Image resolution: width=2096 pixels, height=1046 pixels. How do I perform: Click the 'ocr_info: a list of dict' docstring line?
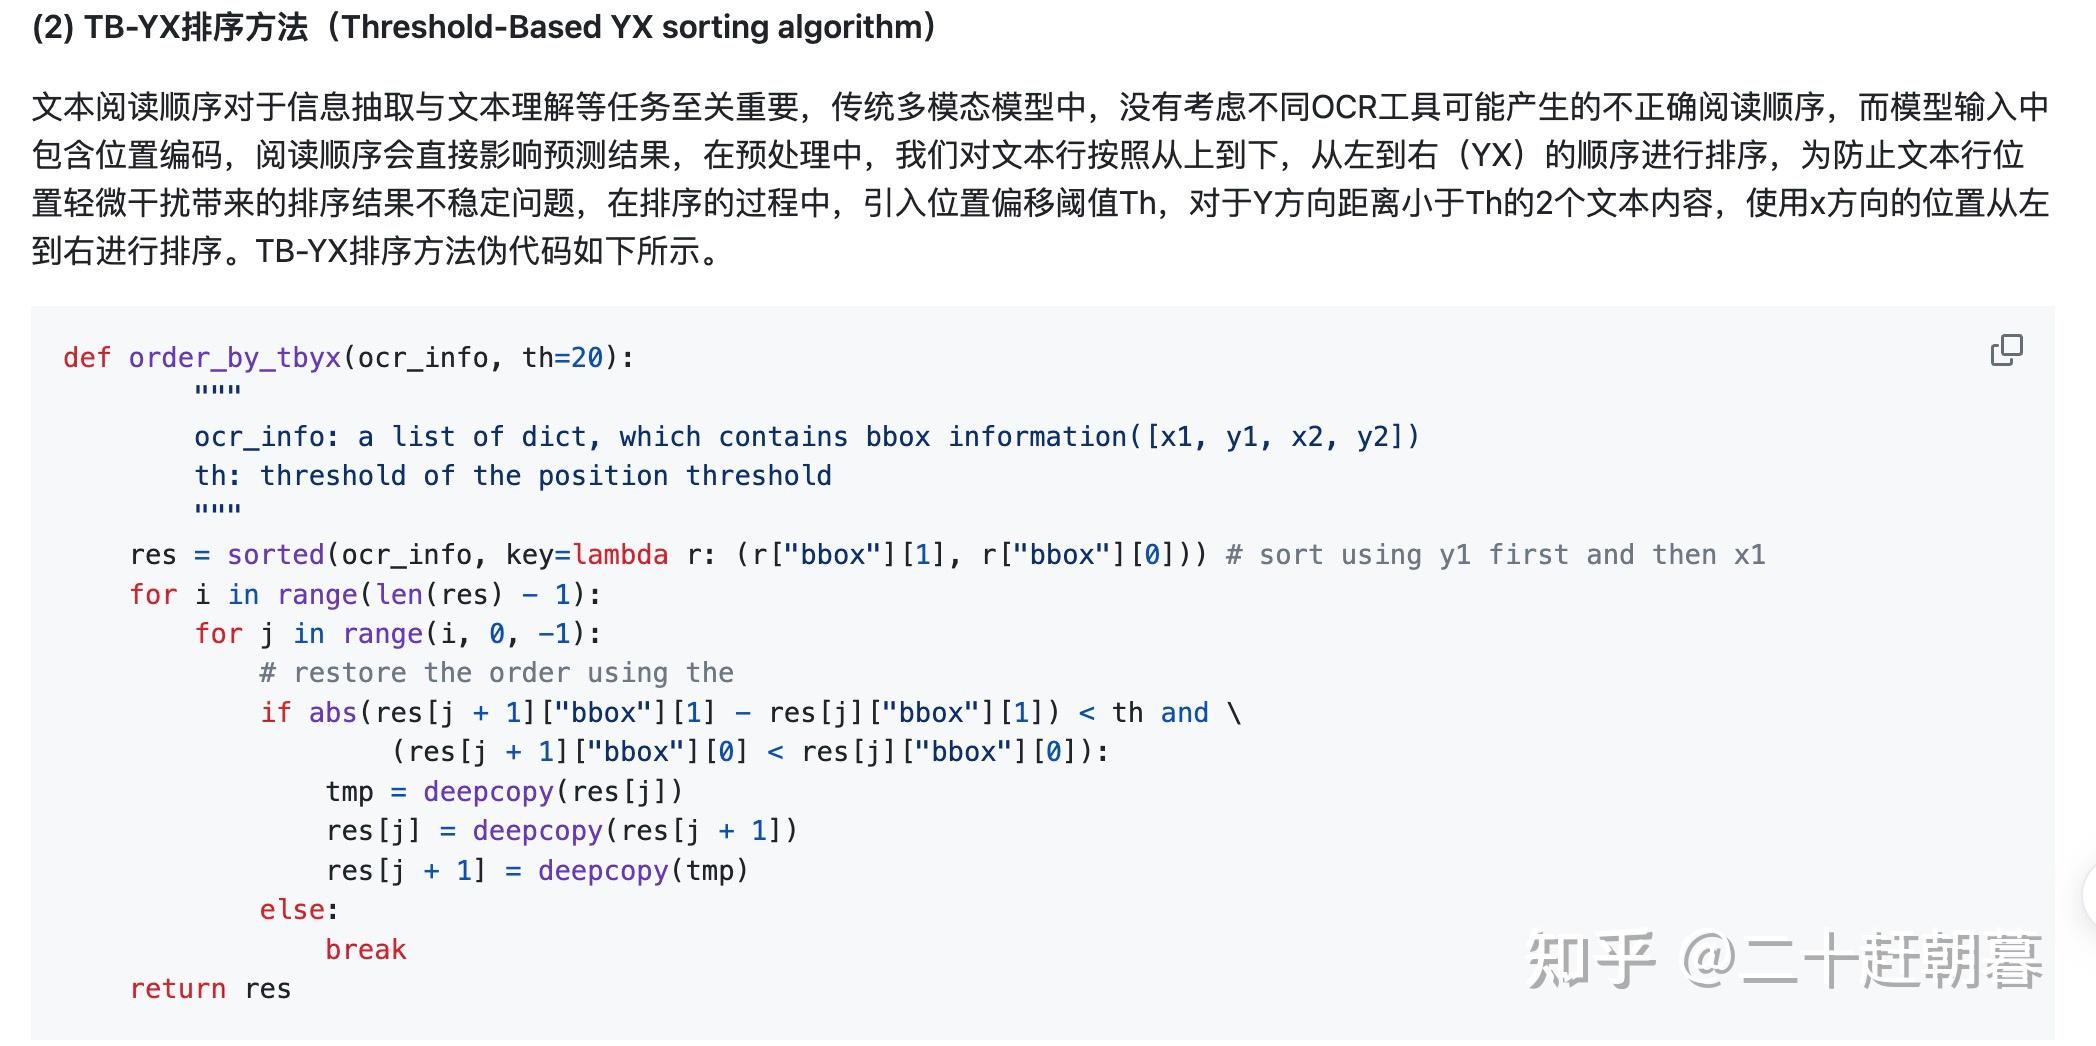pyautogui.click(x=807, y=437)
